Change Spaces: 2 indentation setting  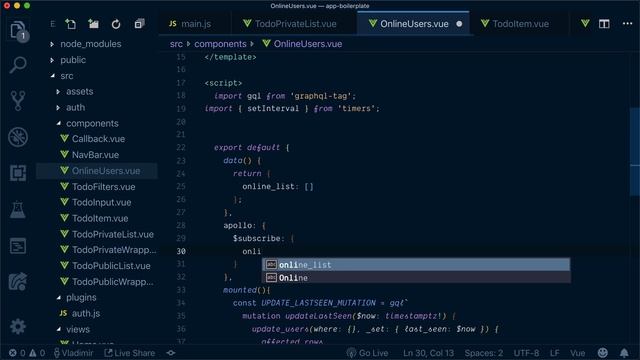click(x=484, y=353)
